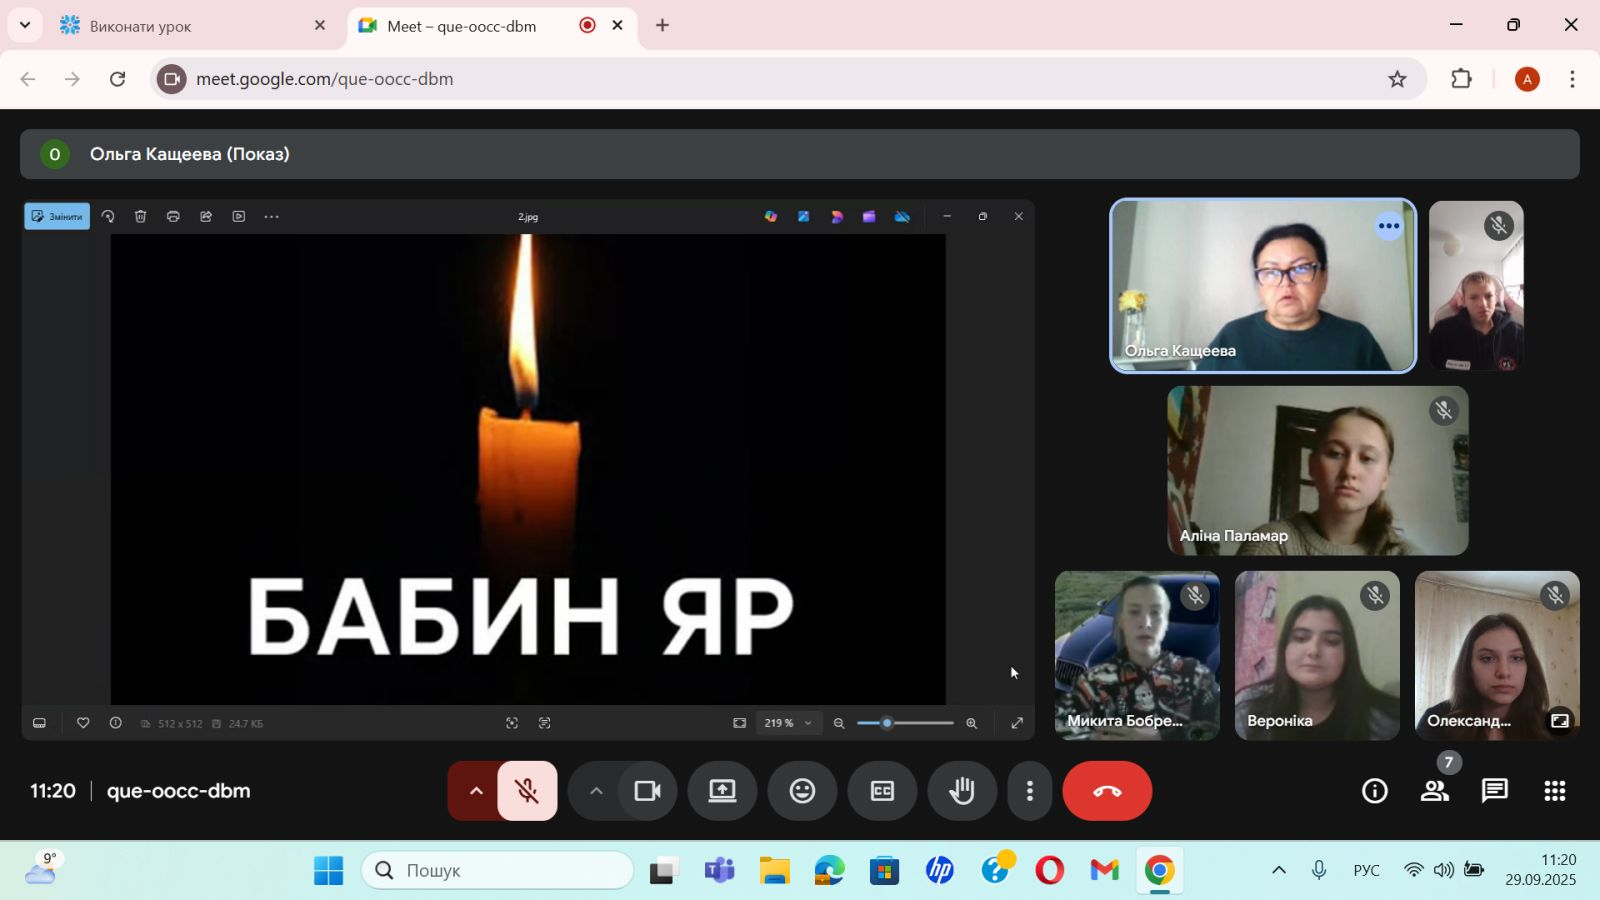Click the raise hand icon
Image resolution: width=1600 pixels, height=900 pixels.
pyautogui.click(x=962, y=791)
